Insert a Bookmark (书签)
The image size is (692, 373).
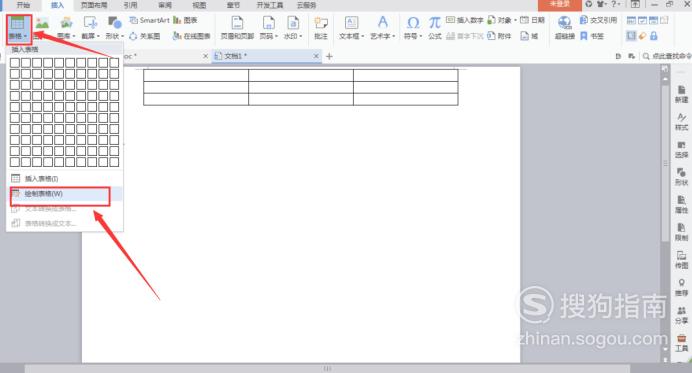click(x=592, y=36)
